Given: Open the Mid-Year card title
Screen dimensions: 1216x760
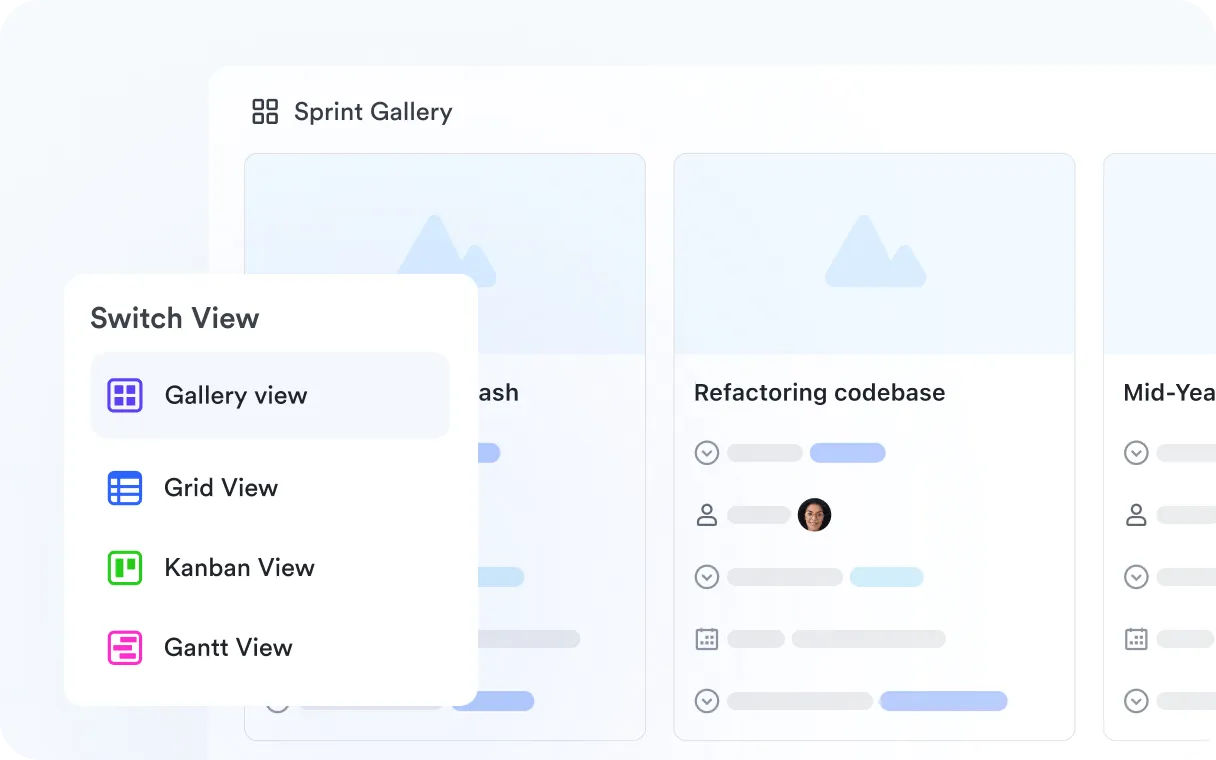Looking at the screenshot, I should click(1168, 392).
